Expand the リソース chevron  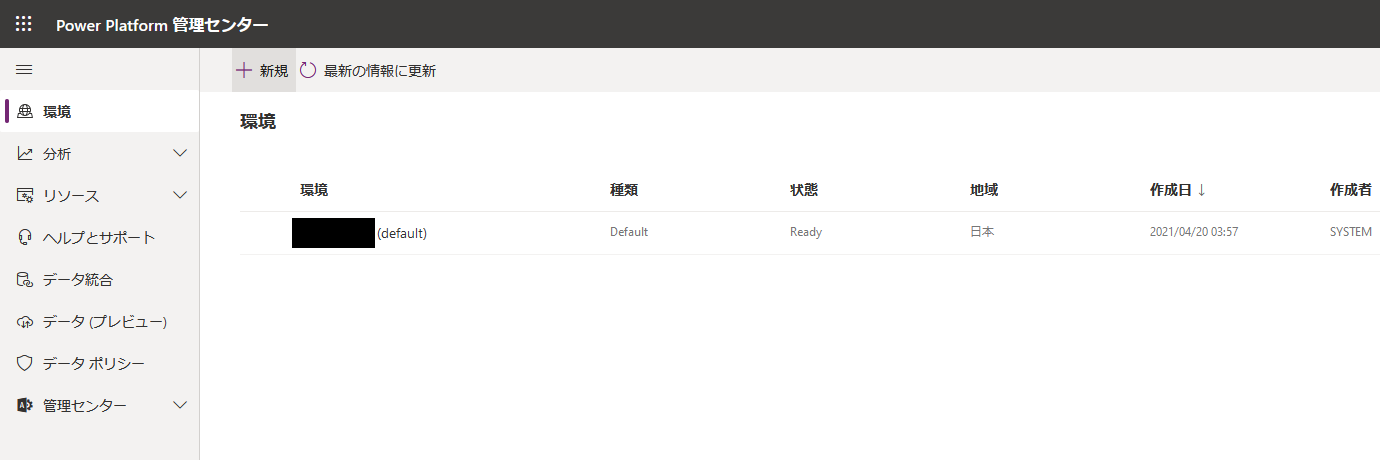pos(180,195)
